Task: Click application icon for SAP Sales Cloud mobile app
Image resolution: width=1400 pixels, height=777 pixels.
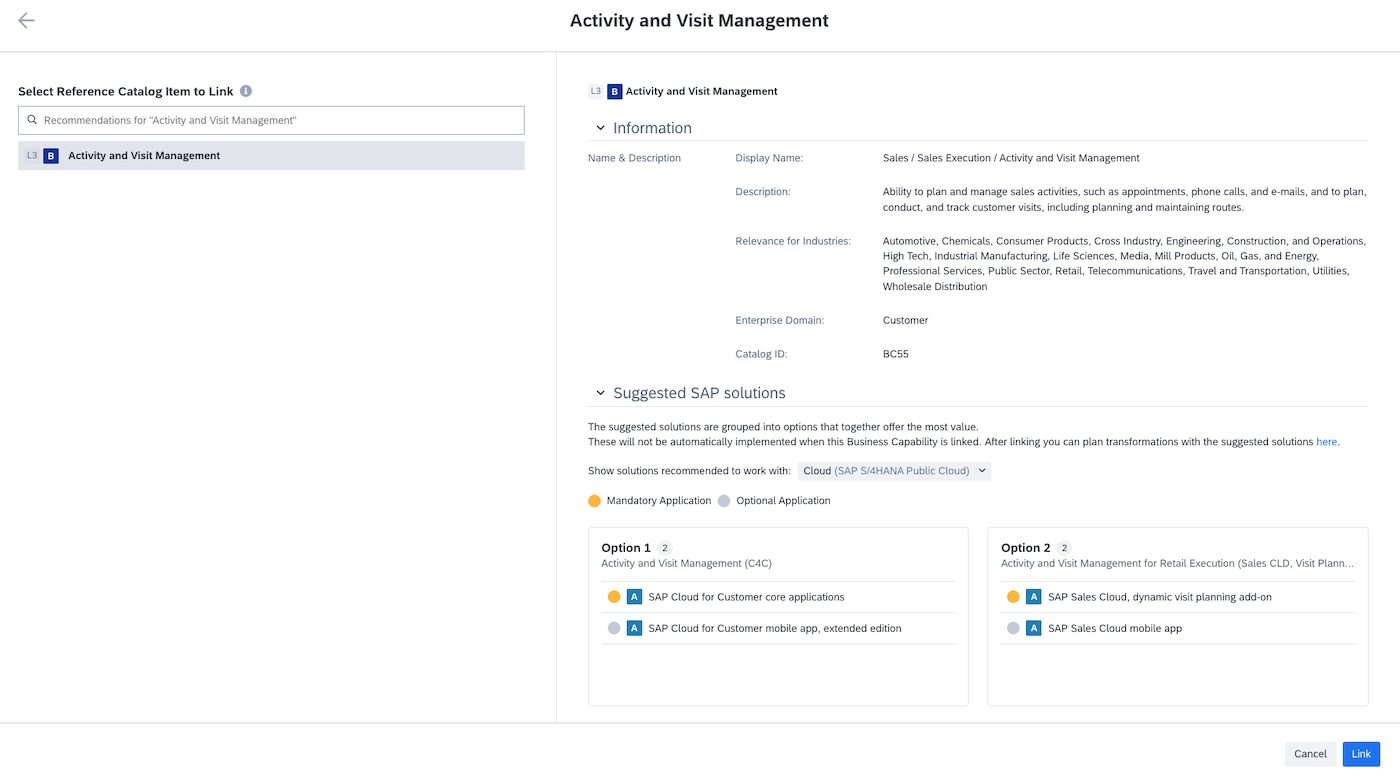Action: tap(1034, 629)
